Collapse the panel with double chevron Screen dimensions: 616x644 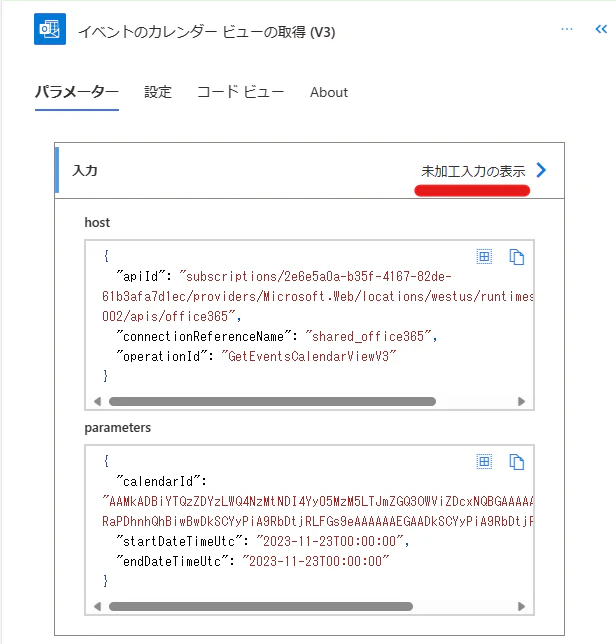coord(601,29)
